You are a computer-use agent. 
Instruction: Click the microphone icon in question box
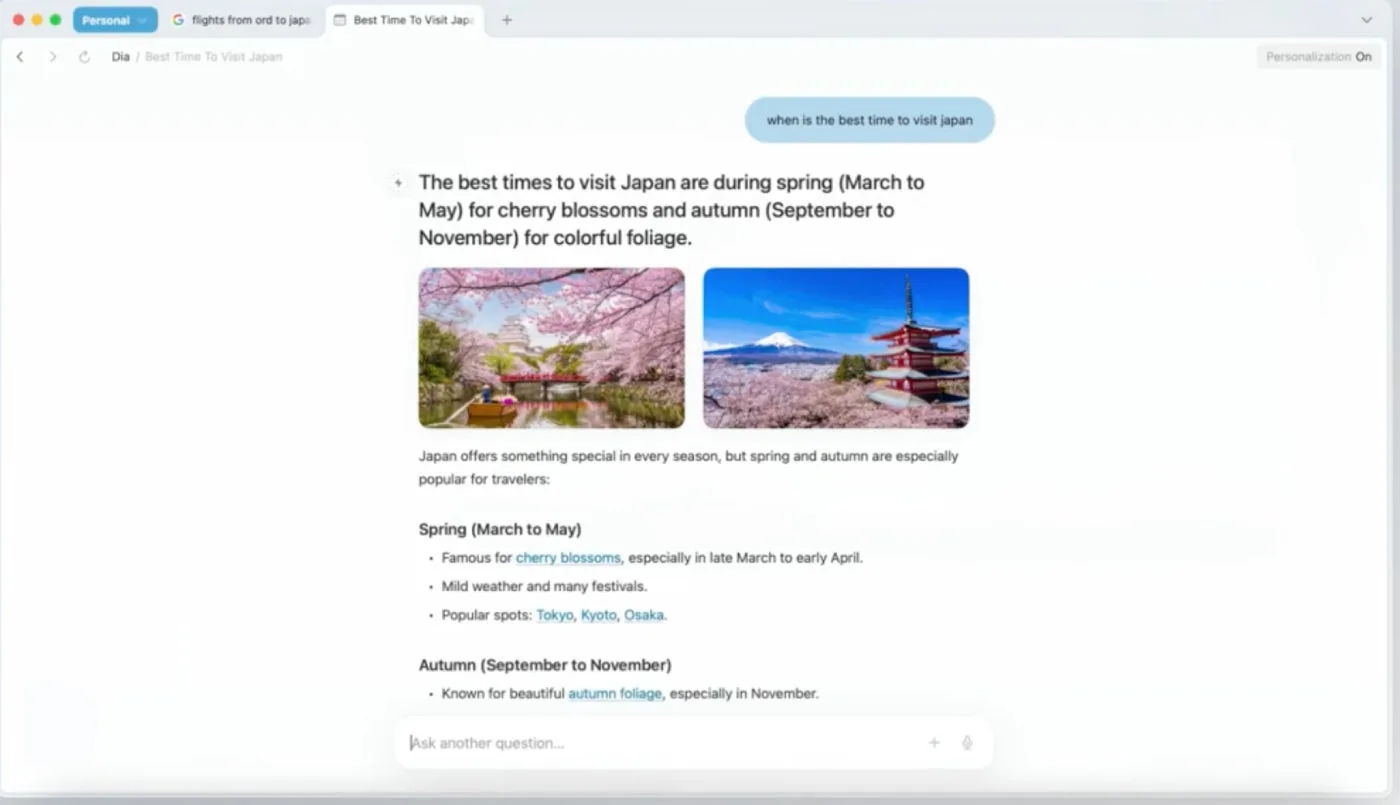[x=967, y=743]
